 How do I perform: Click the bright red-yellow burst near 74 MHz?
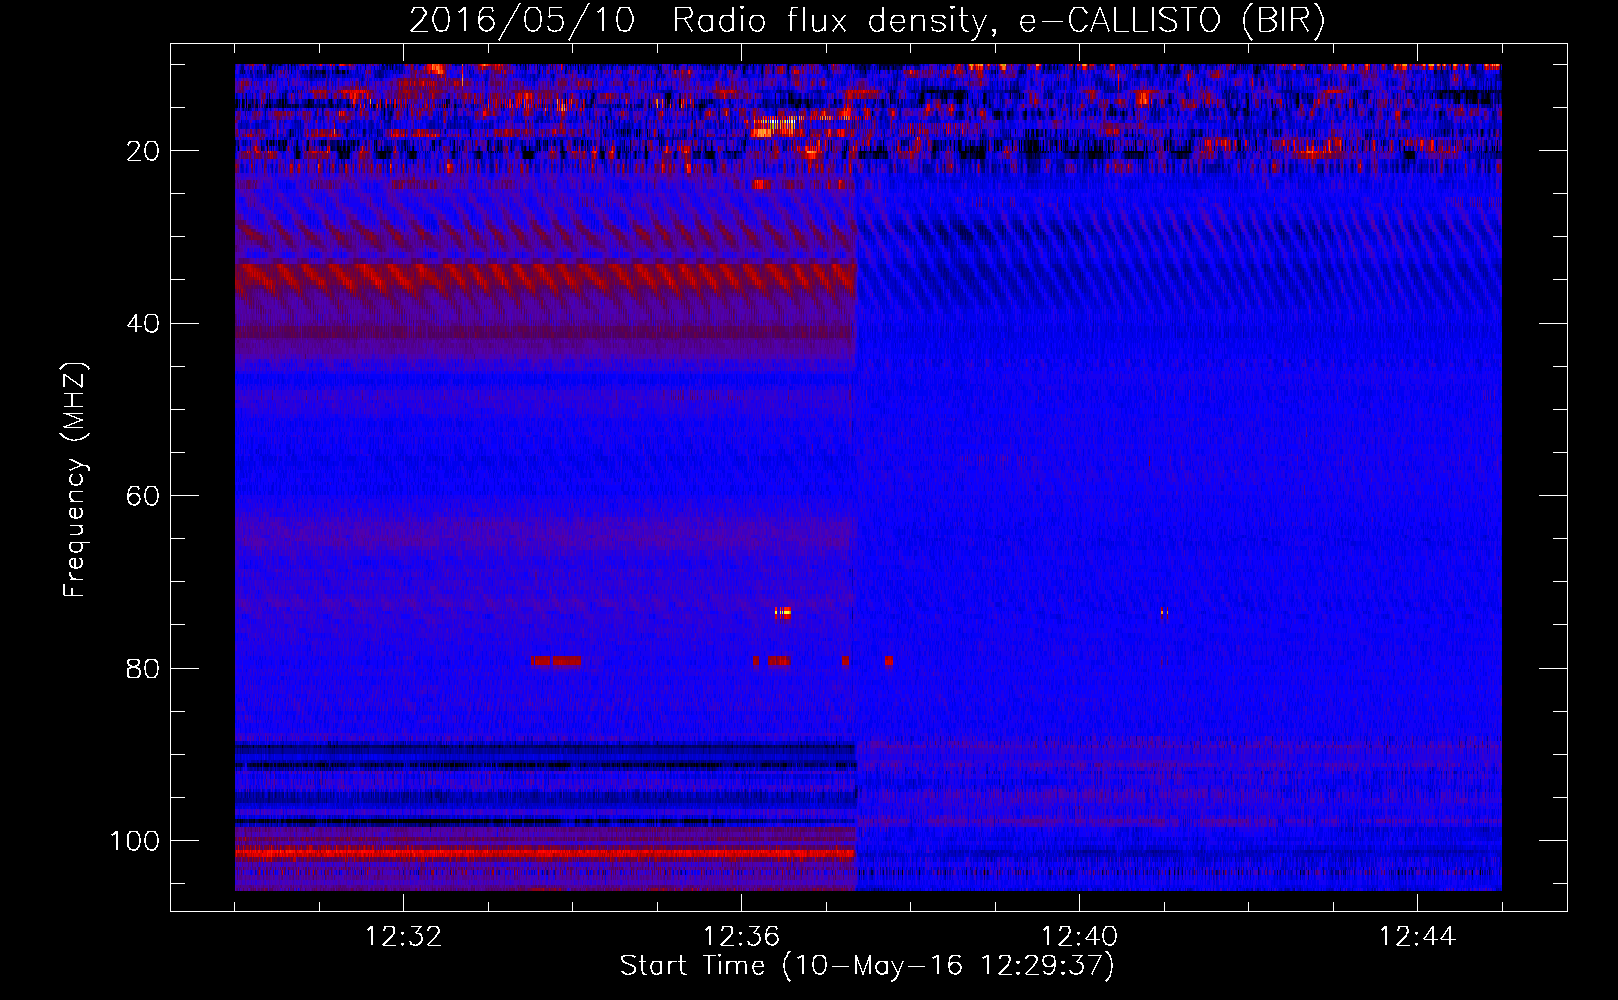[783, 613]
